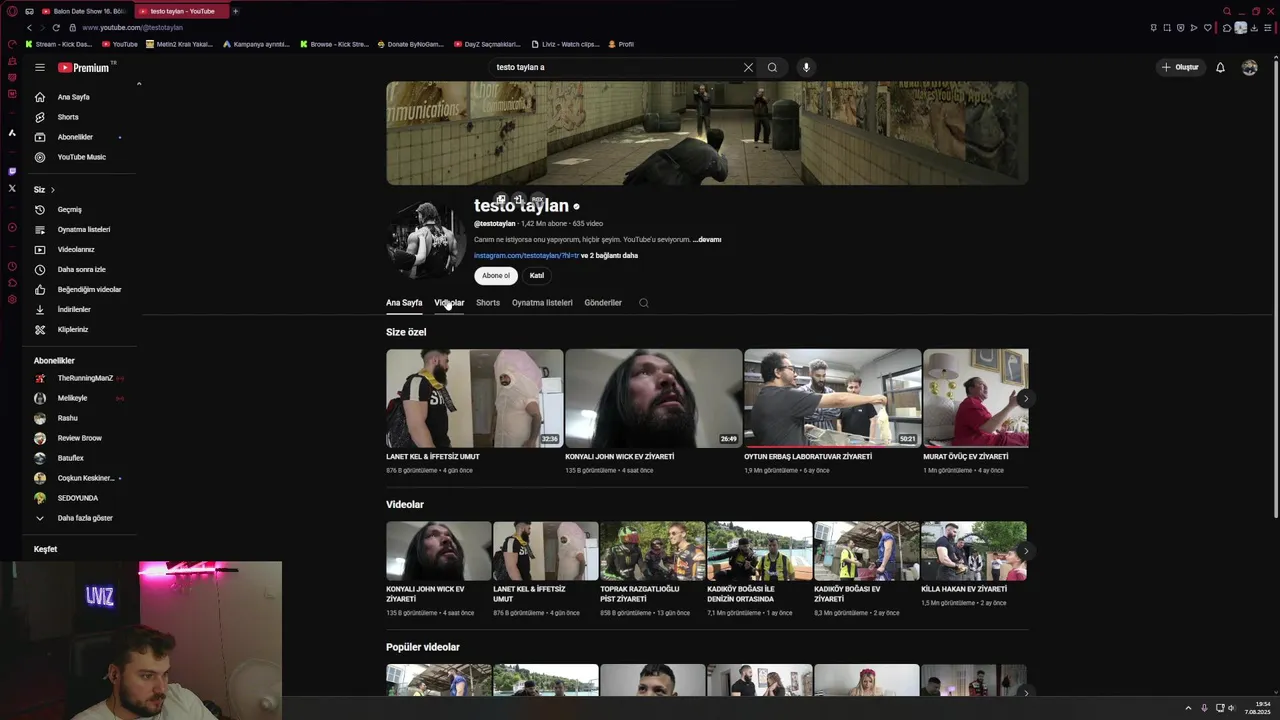Open İndirilenler downloads page
Image resolution: width=1280 pixels, height=720 pixels.
tap(81, 309)
